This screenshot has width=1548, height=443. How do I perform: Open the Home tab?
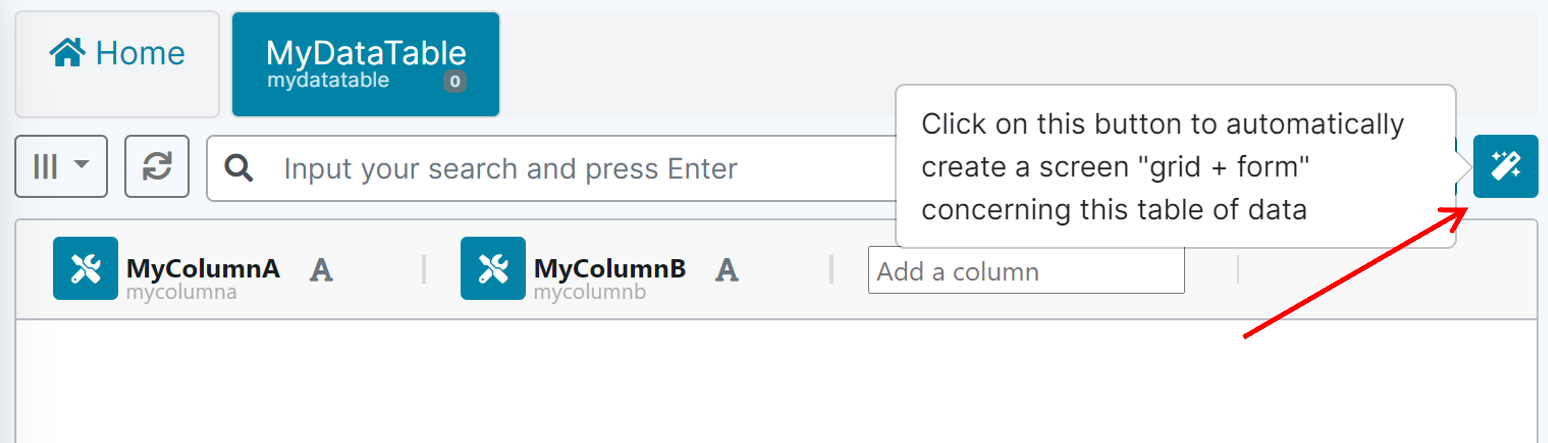point(118,54)
